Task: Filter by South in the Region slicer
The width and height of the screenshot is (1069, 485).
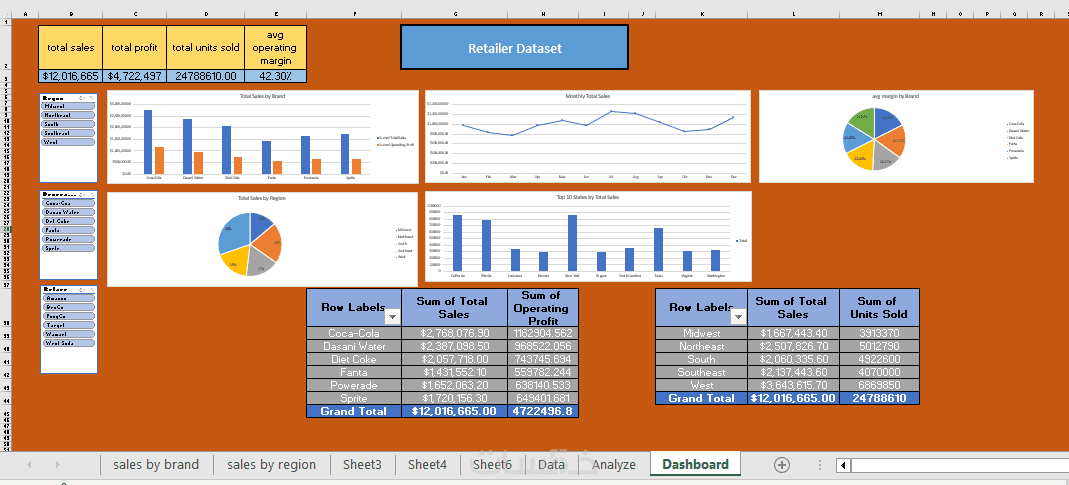Action: [x=67, y=125]
